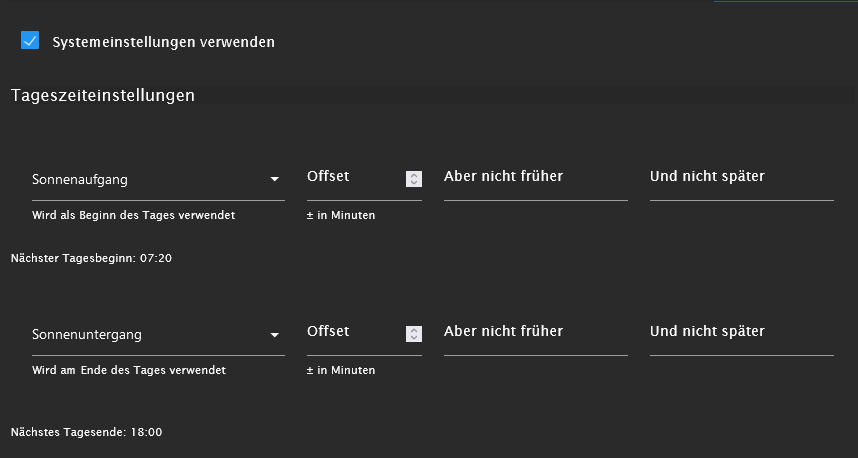This screenshot has width=858, height=458.
Task: Uncheck the Systemeinstellungen verwenden checkbox
Action: click(30, 41)
